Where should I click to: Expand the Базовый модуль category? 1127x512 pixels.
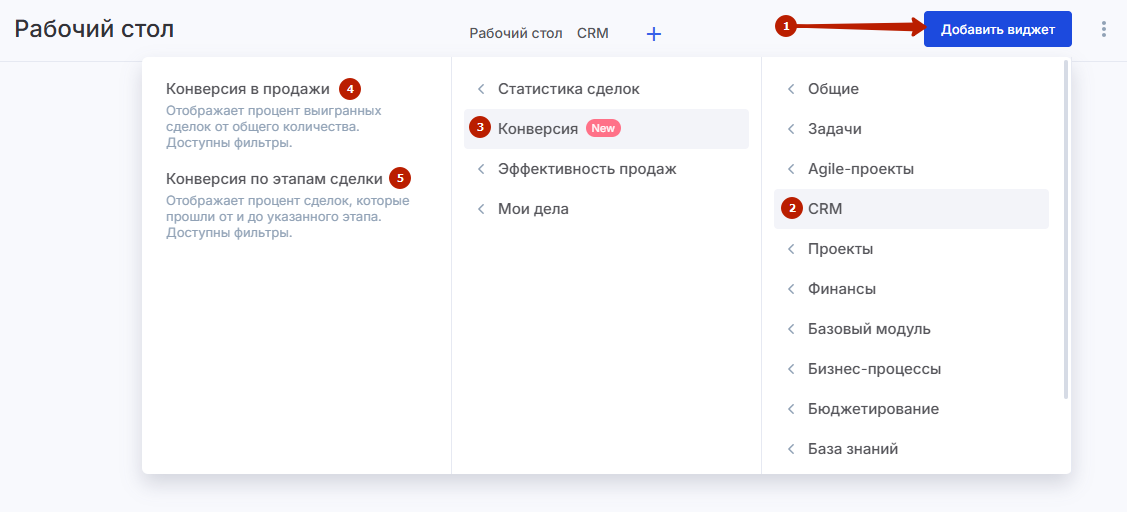pyautogui.click(x=911, y=329)
